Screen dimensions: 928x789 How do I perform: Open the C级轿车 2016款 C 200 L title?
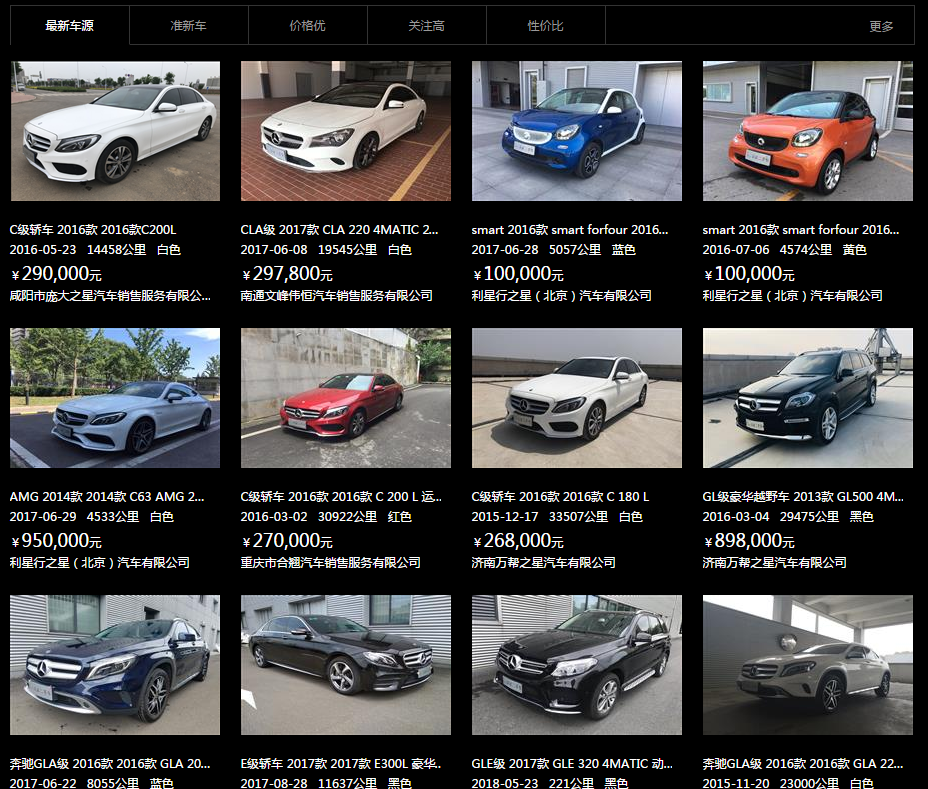[341, 497]
